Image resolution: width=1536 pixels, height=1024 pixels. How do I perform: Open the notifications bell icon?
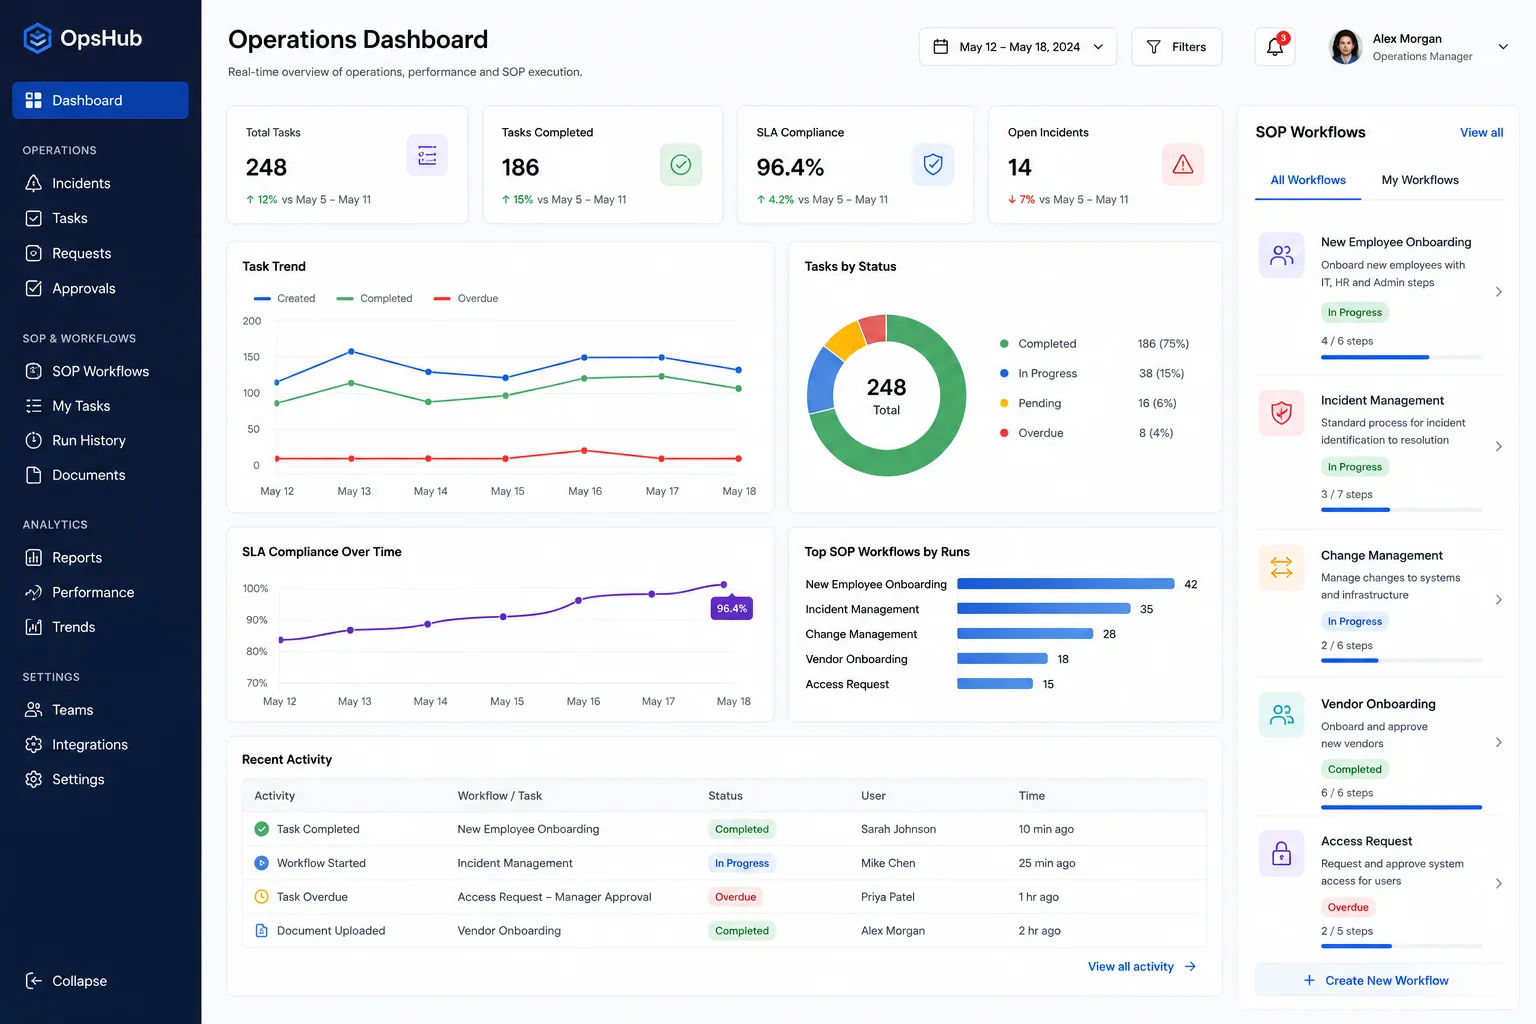pos(1275,47)
